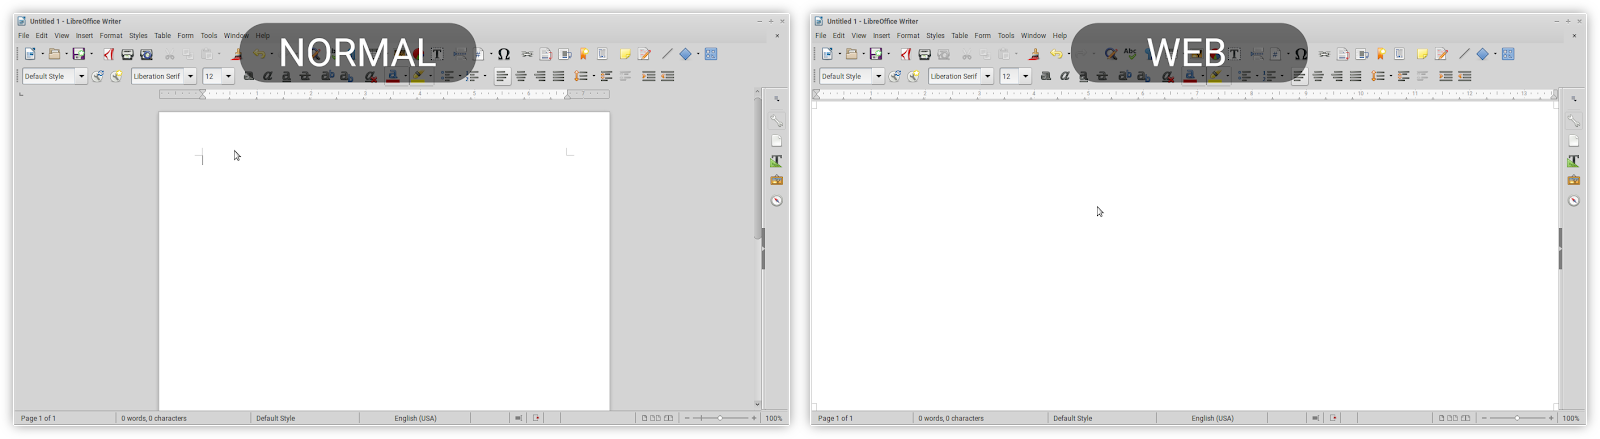The width and height of the screenshot is (1600, 439).
Task: Insert bookmark icon in left Normal window
Action: (x=584, y=54)
